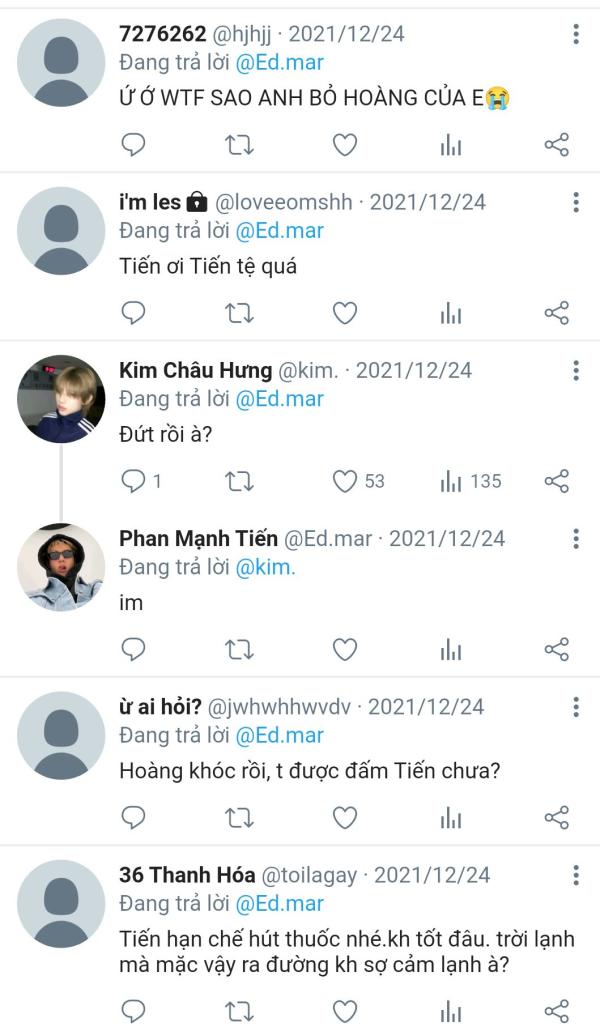Reply to the "ừ ai hỏi?" tweet

(x=134, y=817)
